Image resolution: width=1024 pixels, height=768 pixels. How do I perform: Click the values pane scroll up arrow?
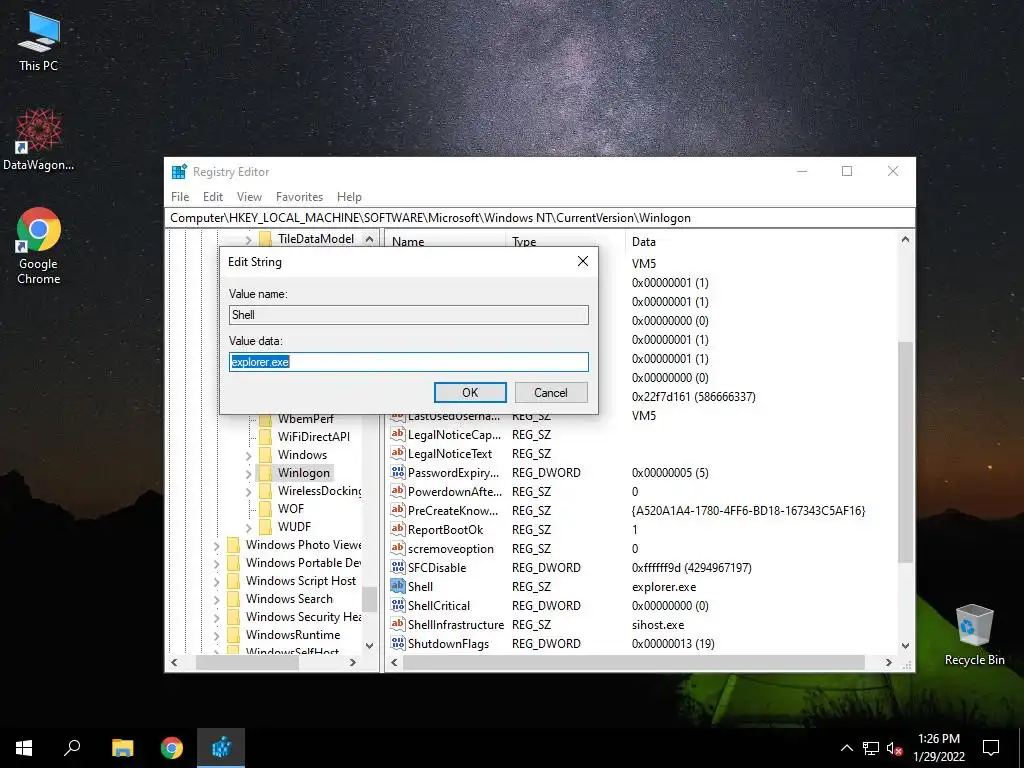(905, 240)
